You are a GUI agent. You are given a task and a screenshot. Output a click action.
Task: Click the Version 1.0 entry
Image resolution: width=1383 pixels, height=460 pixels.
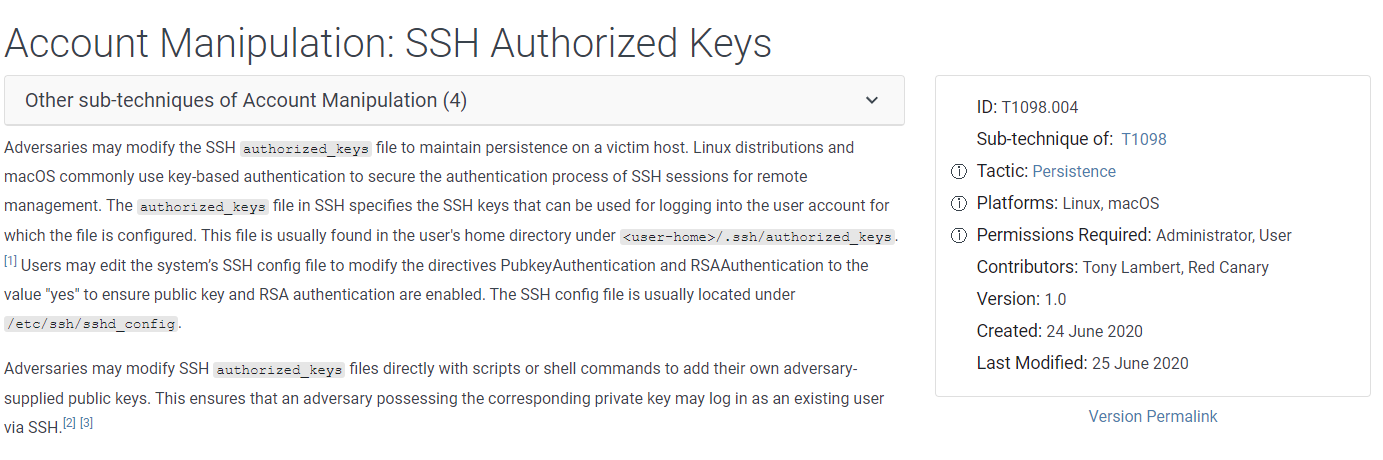point(1055,300)
